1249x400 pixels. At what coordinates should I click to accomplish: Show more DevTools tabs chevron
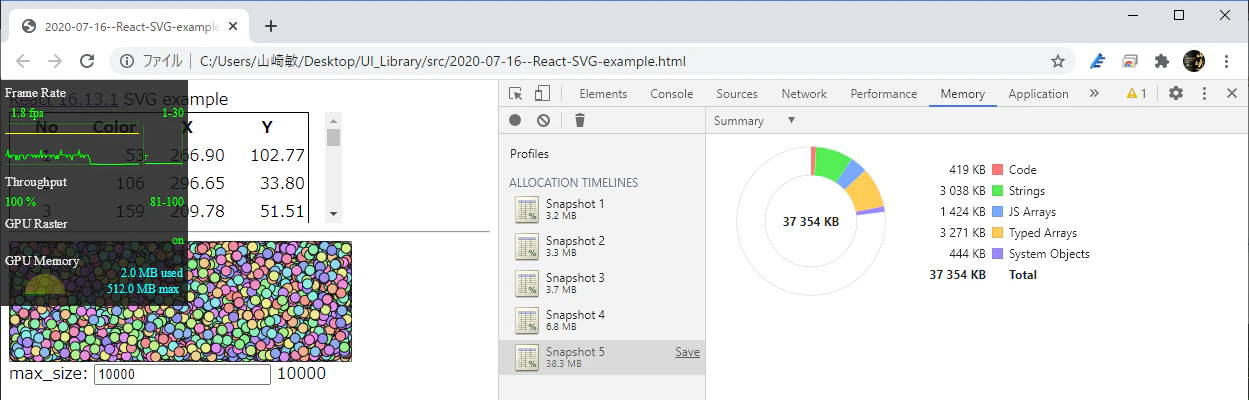click(x=1094, y=94)
